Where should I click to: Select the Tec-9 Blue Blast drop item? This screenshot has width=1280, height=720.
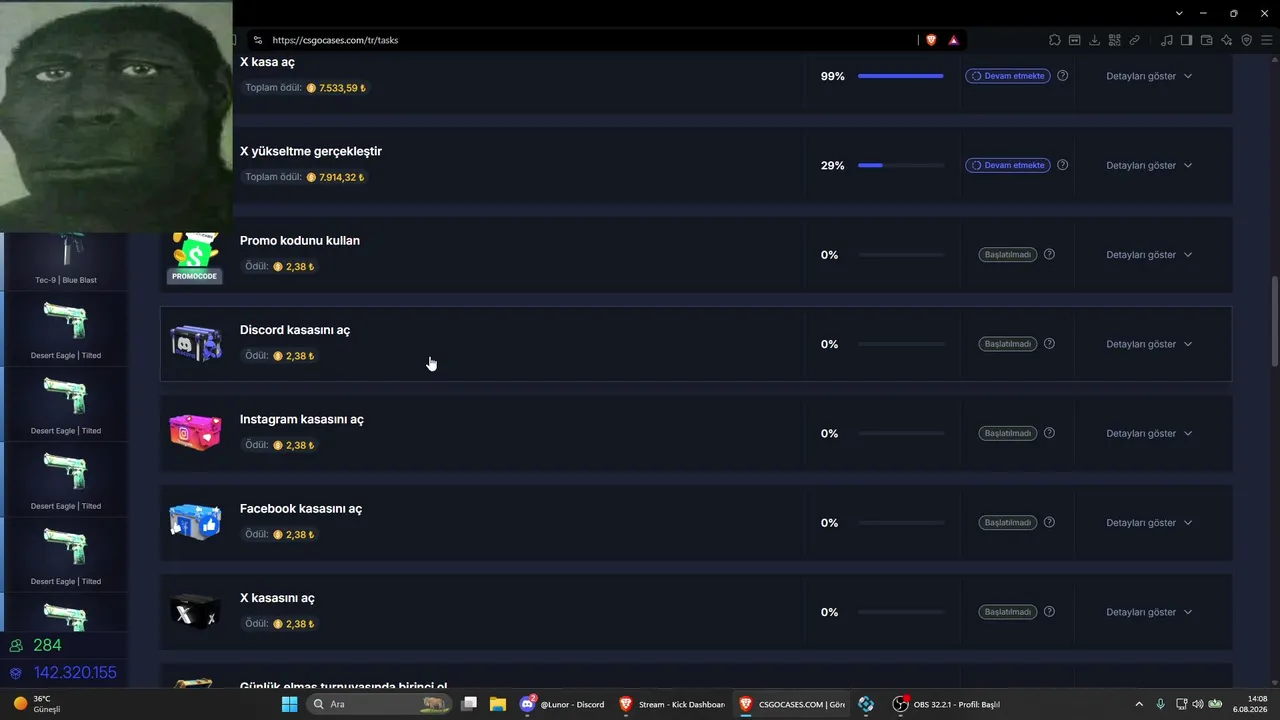pyautogui.click(x=66, y=261)
